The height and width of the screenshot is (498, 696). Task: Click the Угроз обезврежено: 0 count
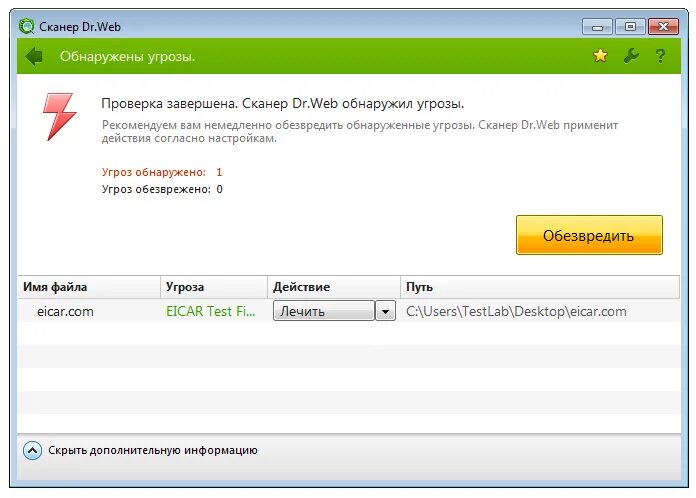[x=162, y=190]
